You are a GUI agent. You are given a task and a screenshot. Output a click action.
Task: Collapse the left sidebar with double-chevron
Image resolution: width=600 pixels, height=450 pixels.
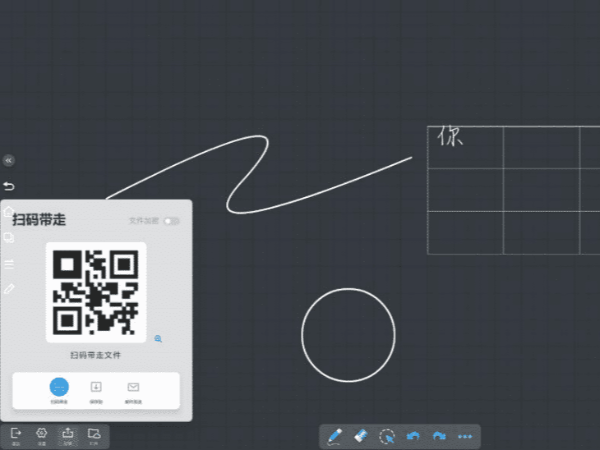click(x=9, y=160)
